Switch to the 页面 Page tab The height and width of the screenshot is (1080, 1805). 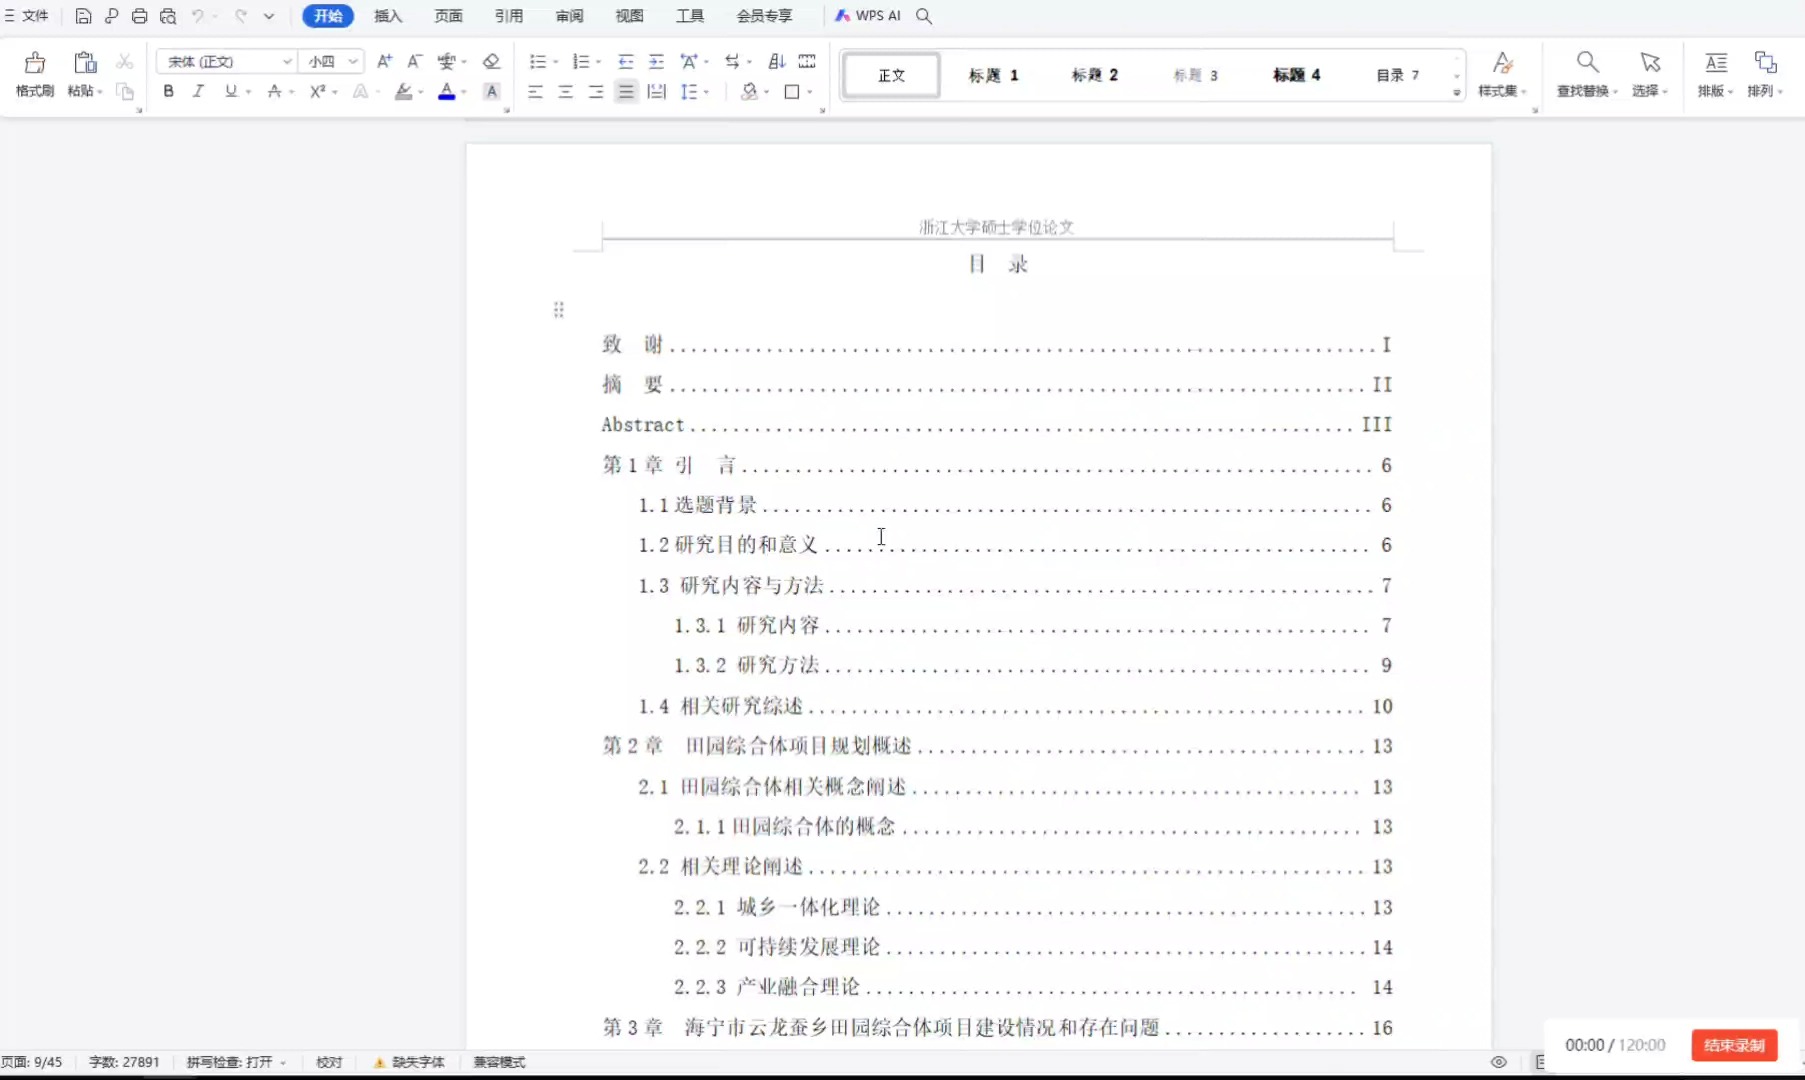448,16
